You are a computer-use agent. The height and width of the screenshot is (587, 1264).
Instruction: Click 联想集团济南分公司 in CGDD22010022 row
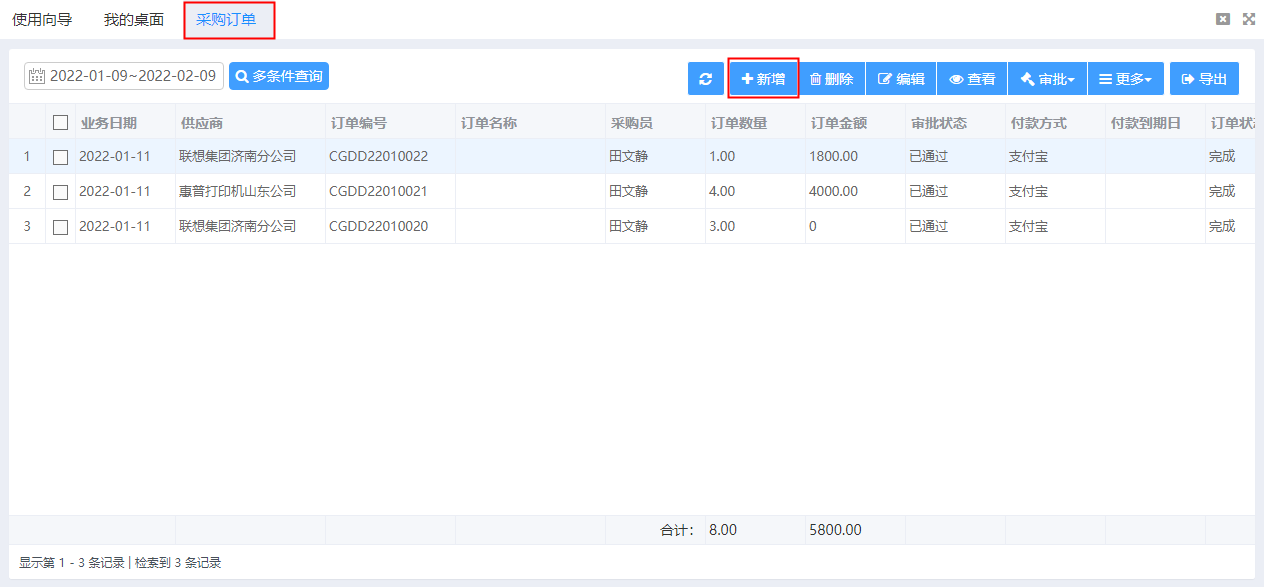click(238, 157)
